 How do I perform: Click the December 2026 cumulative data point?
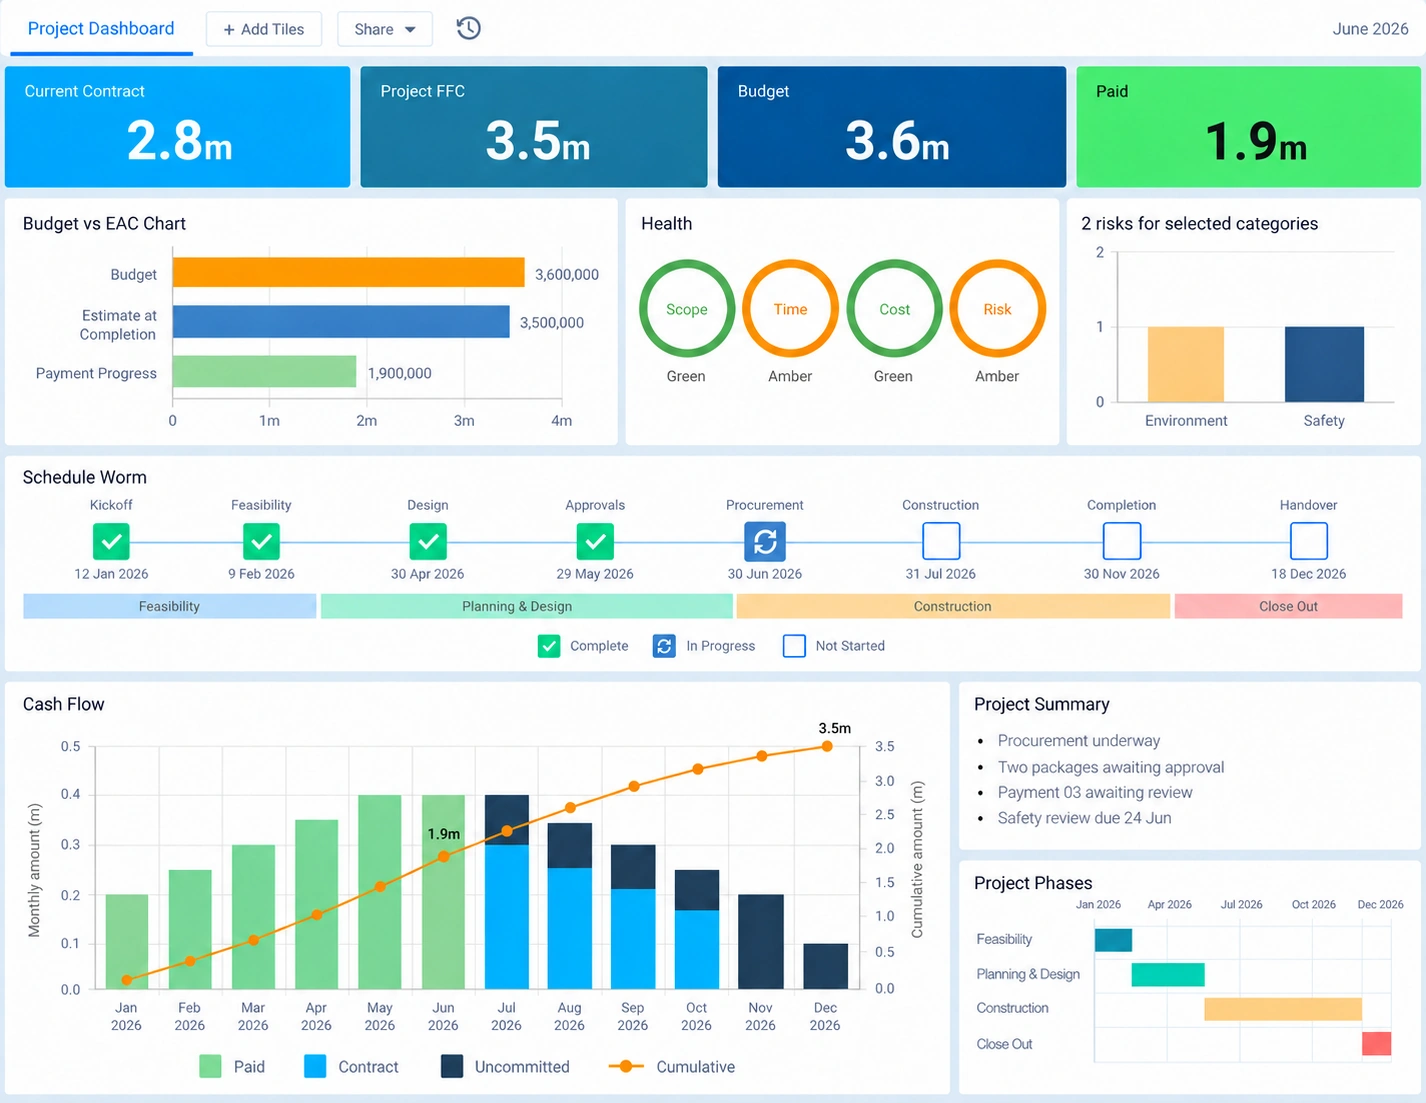click(x=827, y=746)
